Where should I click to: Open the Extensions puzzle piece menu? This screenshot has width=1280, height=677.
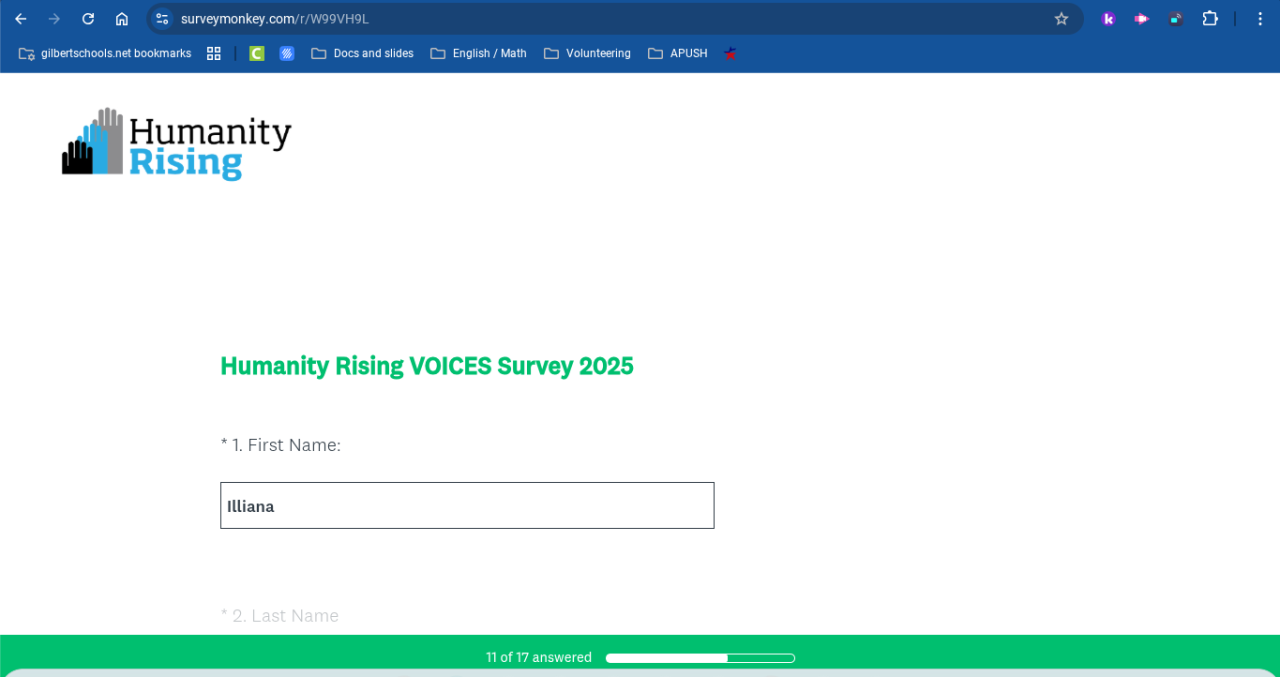(1210, 19)
